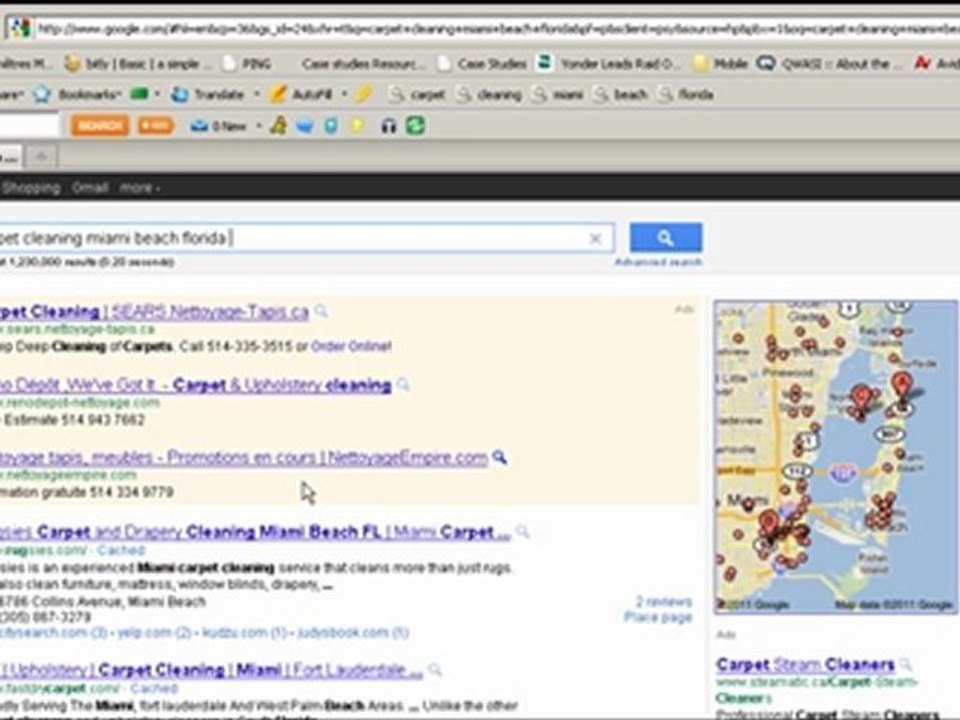Open the Carpet & Upholstery cleaning ad
960x720 pixels.
tap(195, 385)
